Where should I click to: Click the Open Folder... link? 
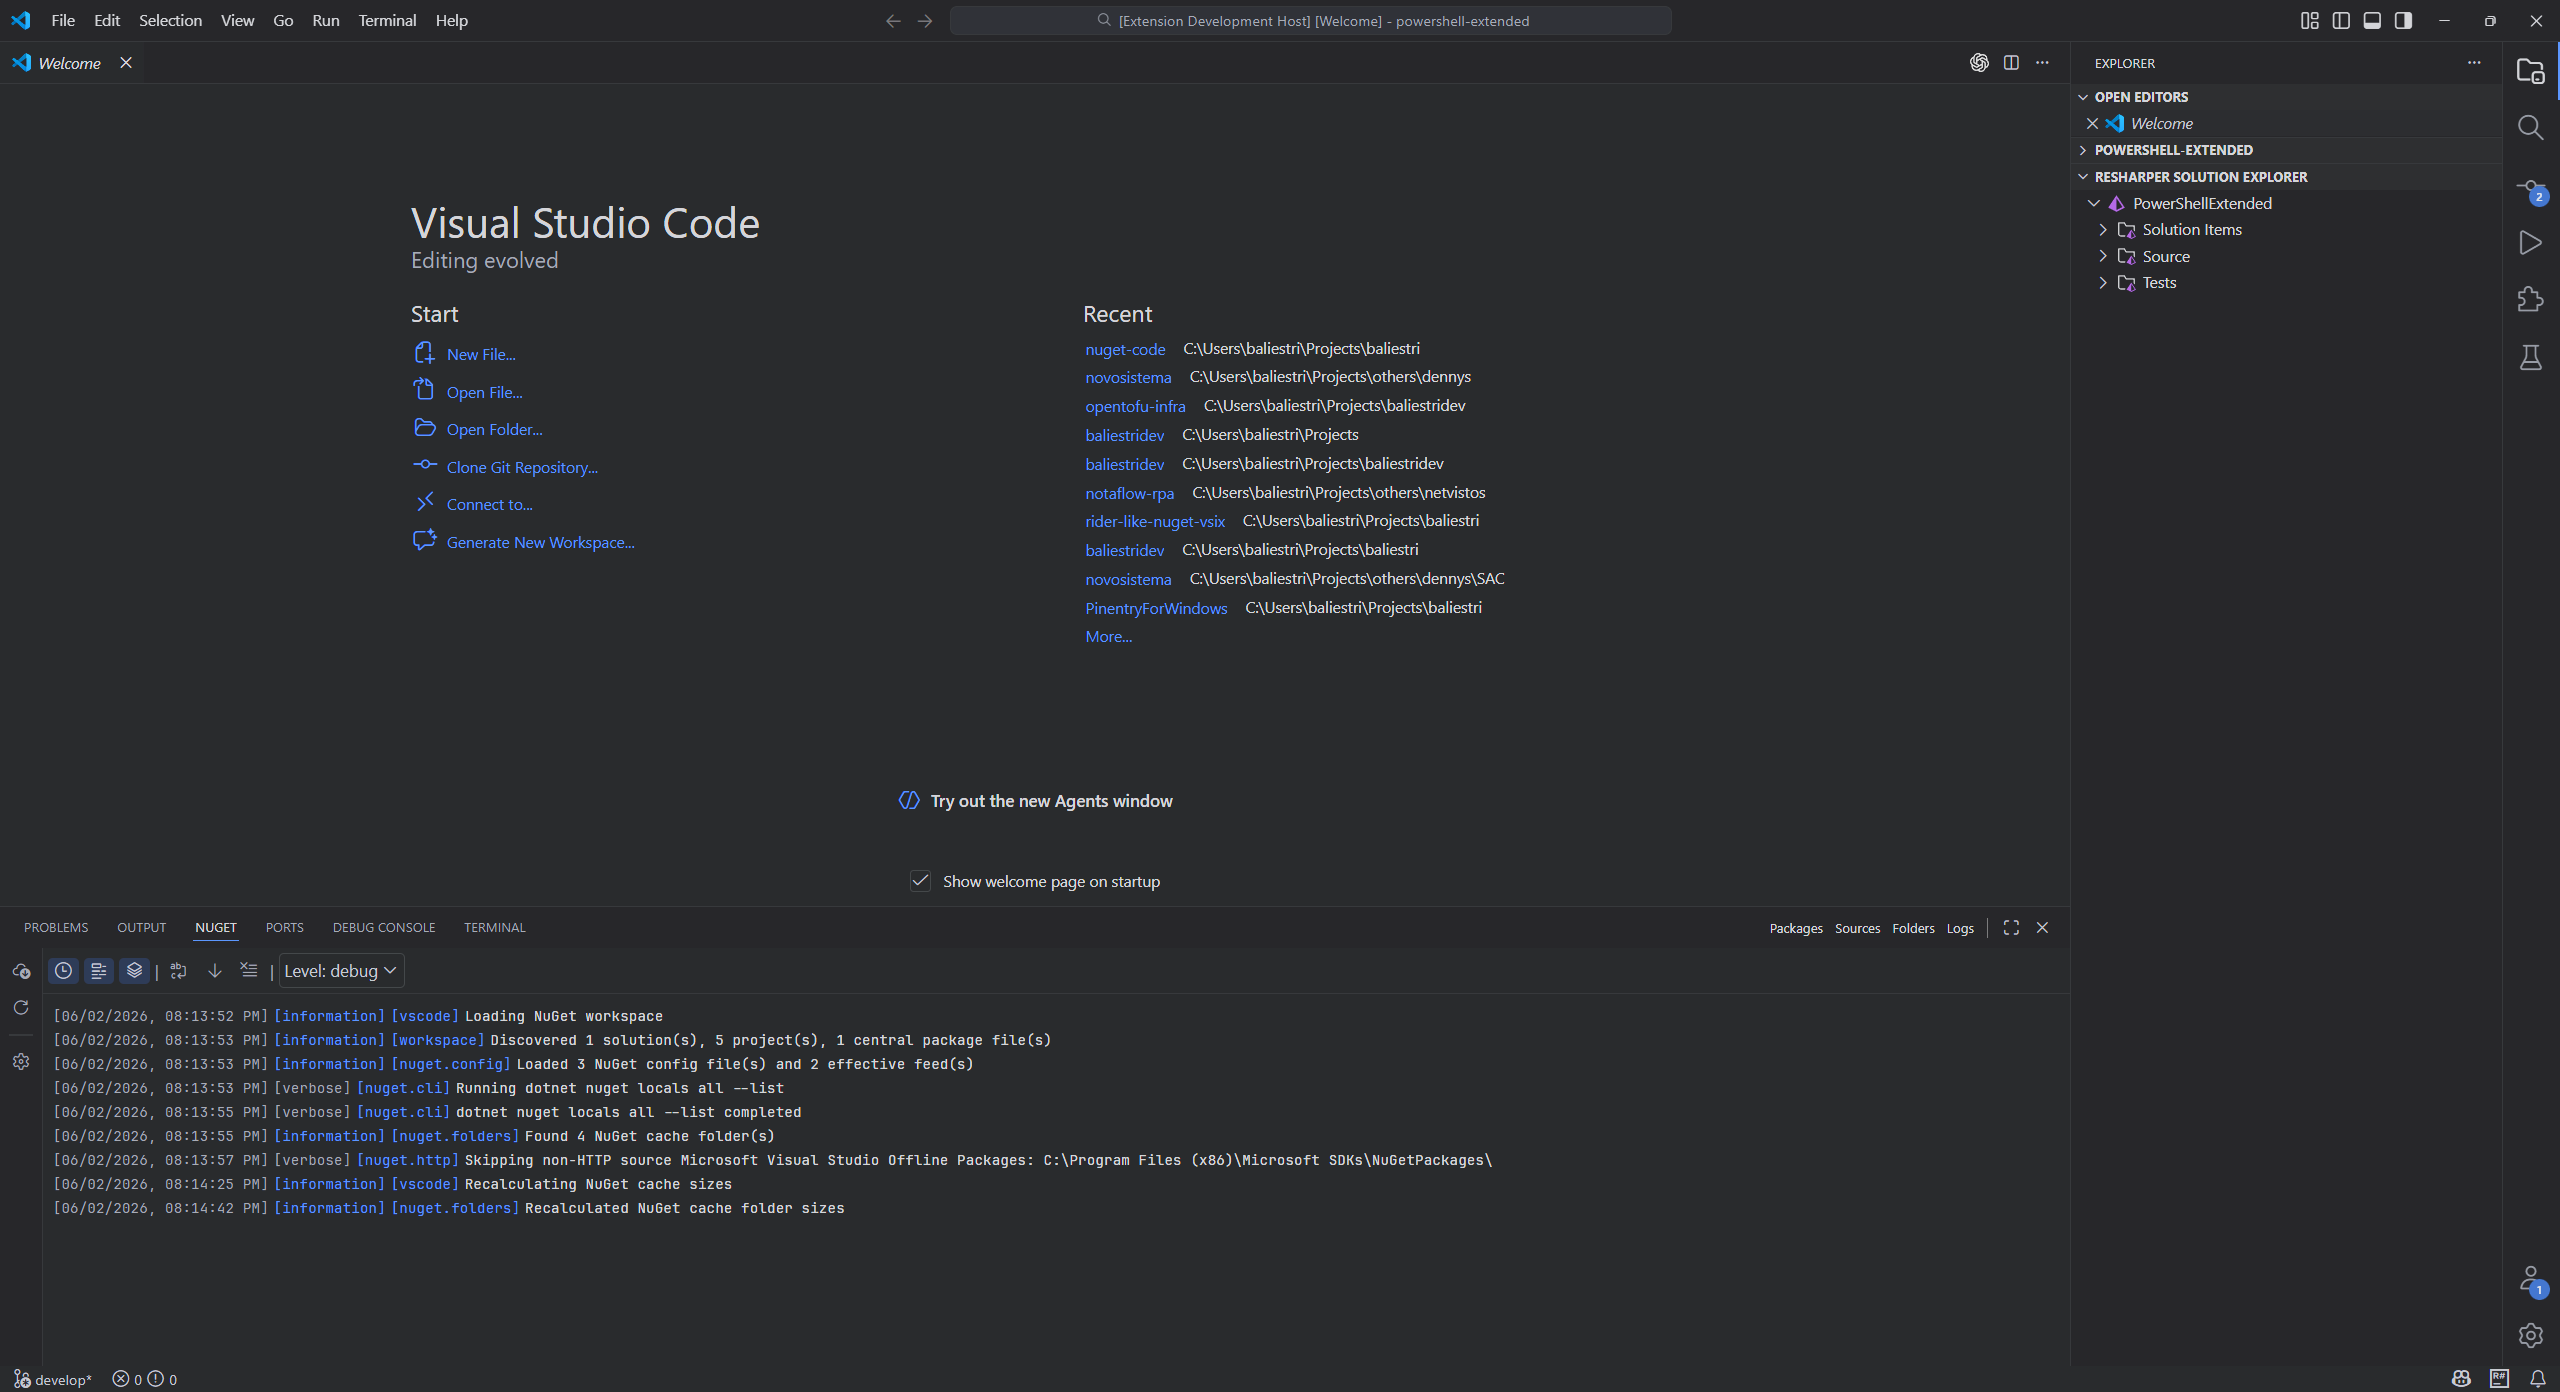pyautogui.click(x=494, y=429)
